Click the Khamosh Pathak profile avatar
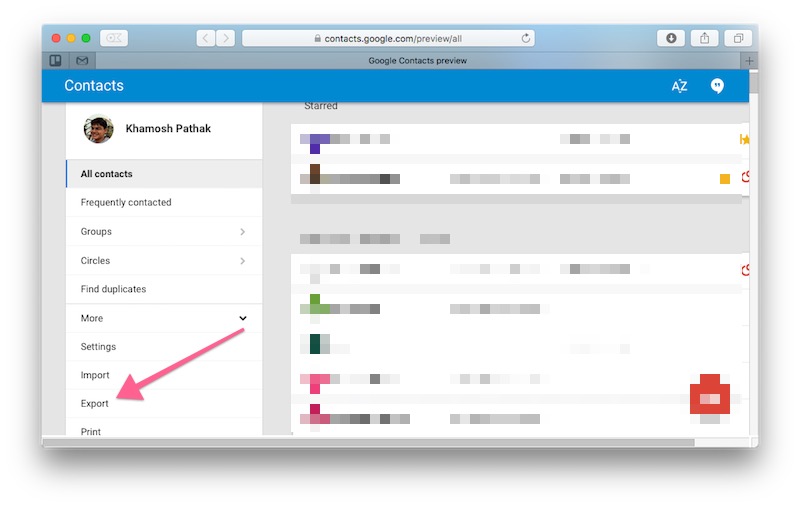 97,129
